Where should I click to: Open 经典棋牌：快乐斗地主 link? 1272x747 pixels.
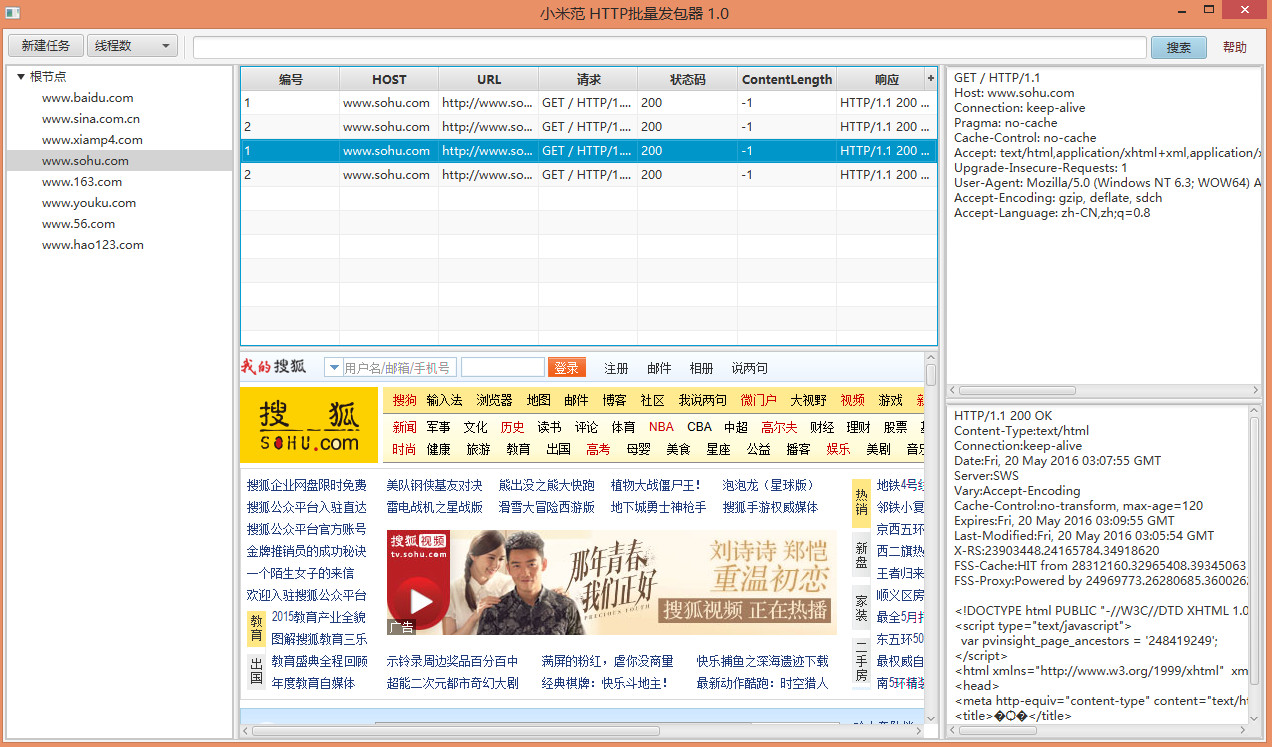[x=604, y=683]
